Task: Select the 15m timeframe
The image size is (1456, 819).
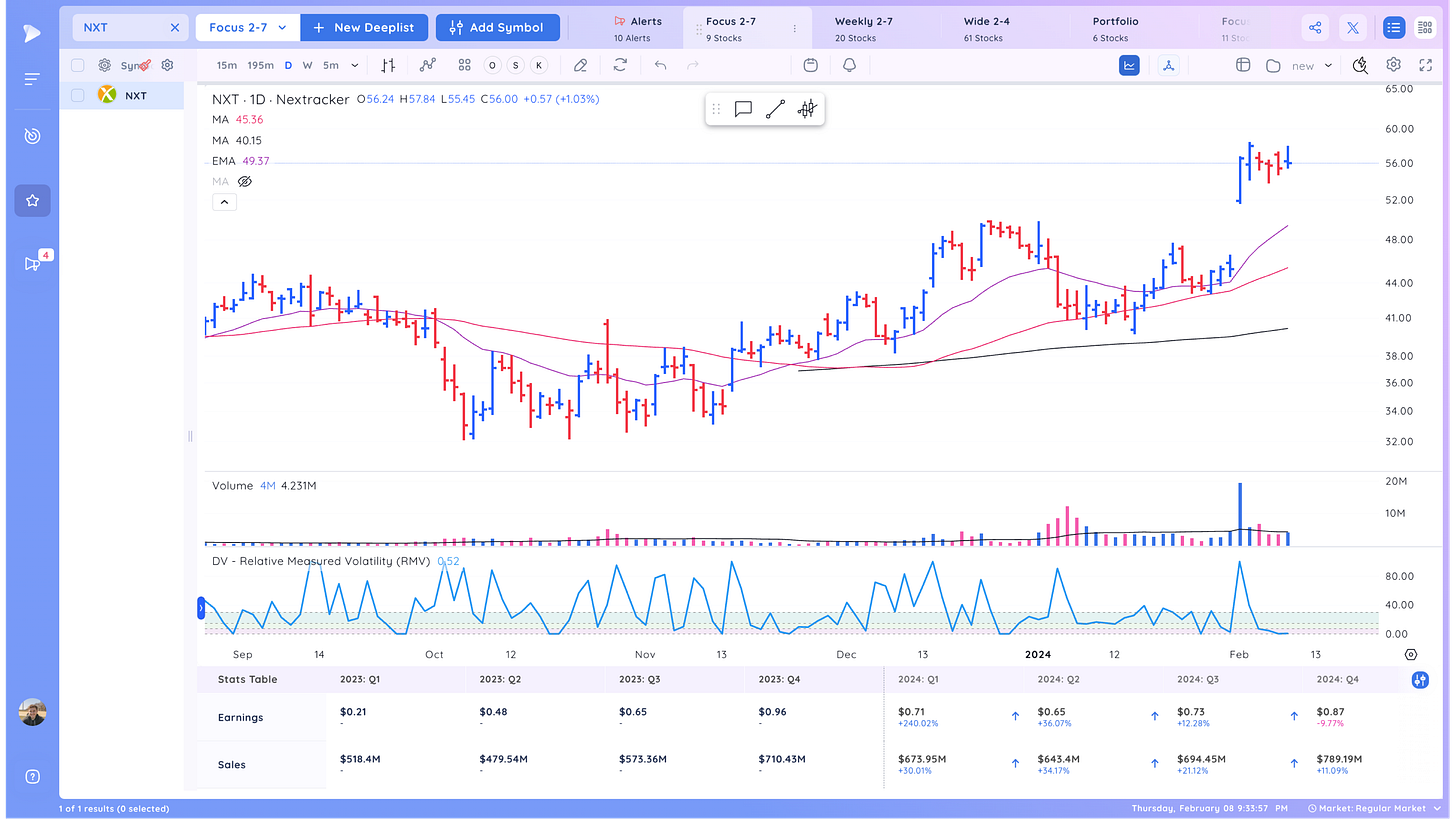Action: [x=227, y=65]
